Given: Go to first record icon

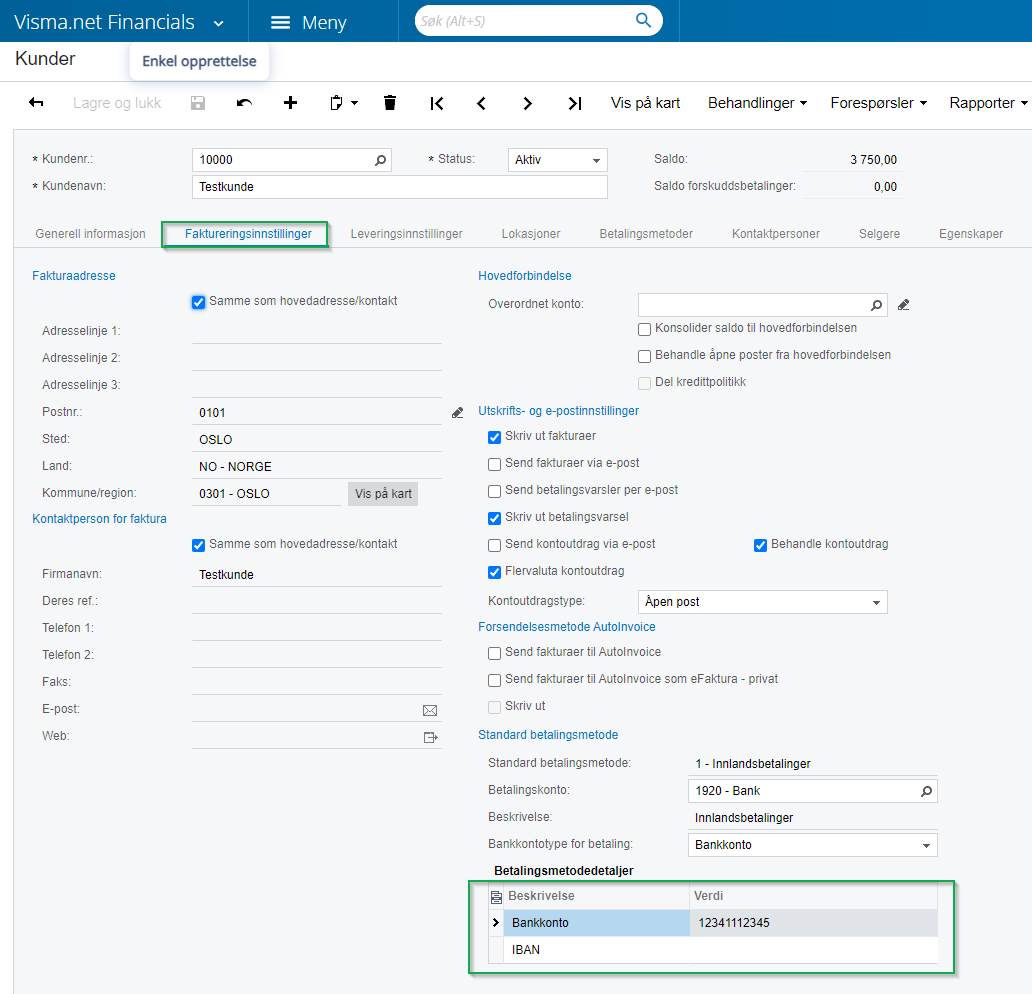Looking at the screenshot, I should 436,103.
